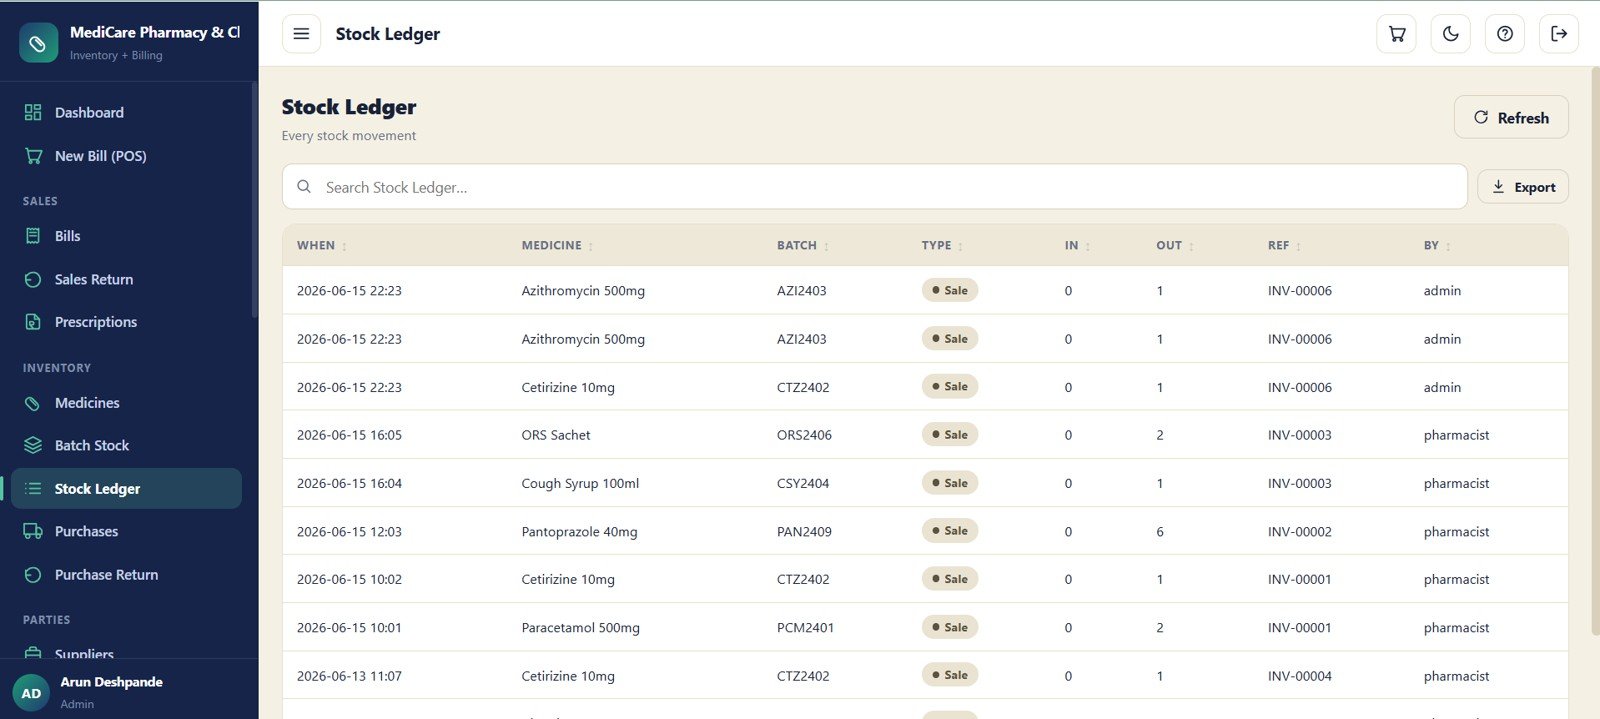Sort table by OUT column
The image size is (1600, 719).
point(1175,246)
